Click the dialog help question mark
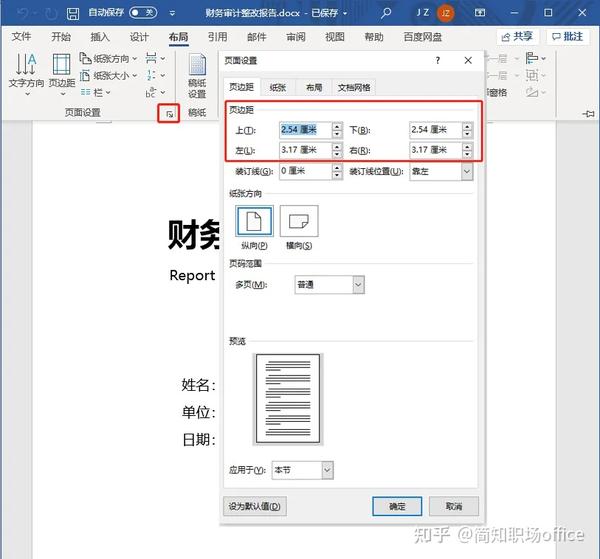600x559 pixels. (x=438, y=60)
